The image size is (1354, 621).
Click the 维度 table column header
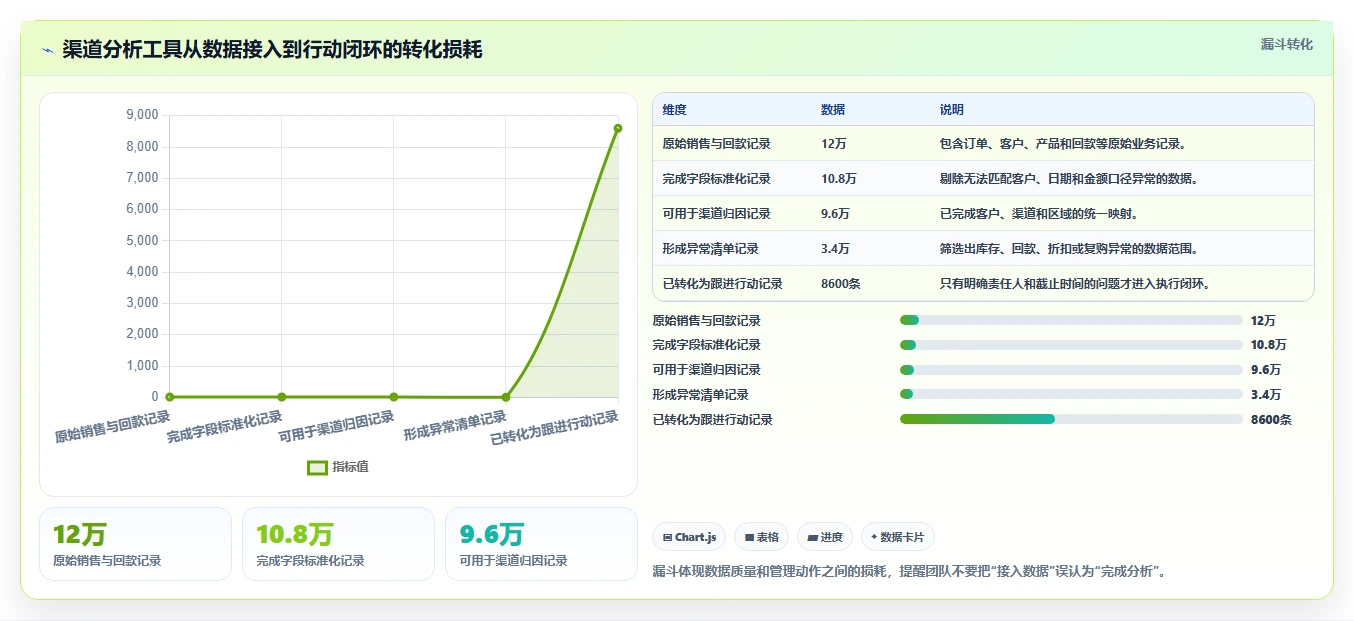[674, 110]
